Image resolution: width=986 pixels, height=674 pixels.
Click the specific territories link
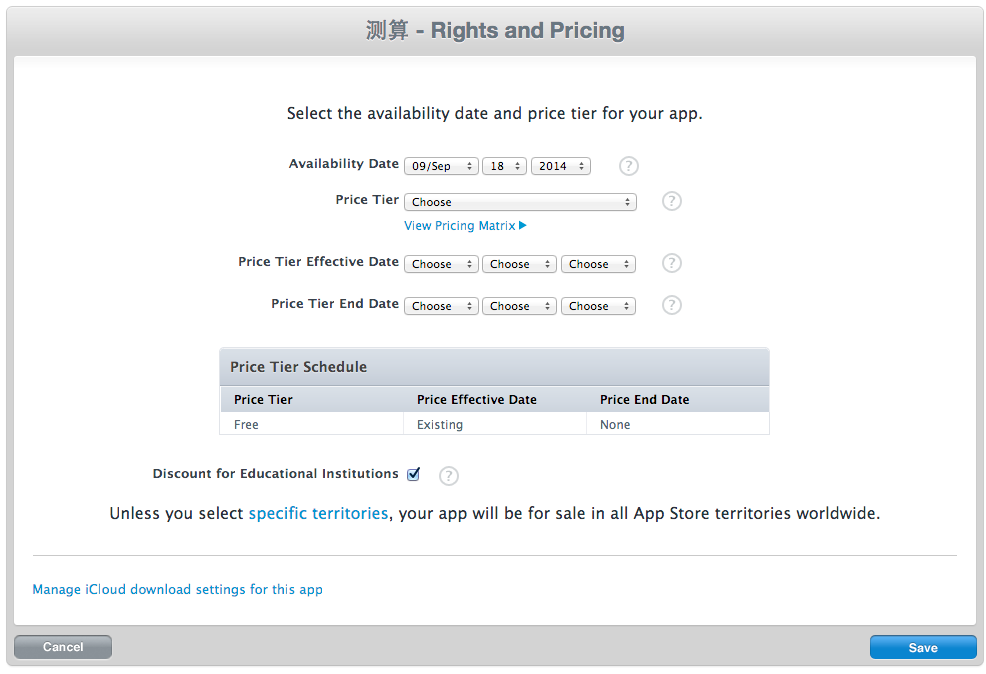(318, 513)
